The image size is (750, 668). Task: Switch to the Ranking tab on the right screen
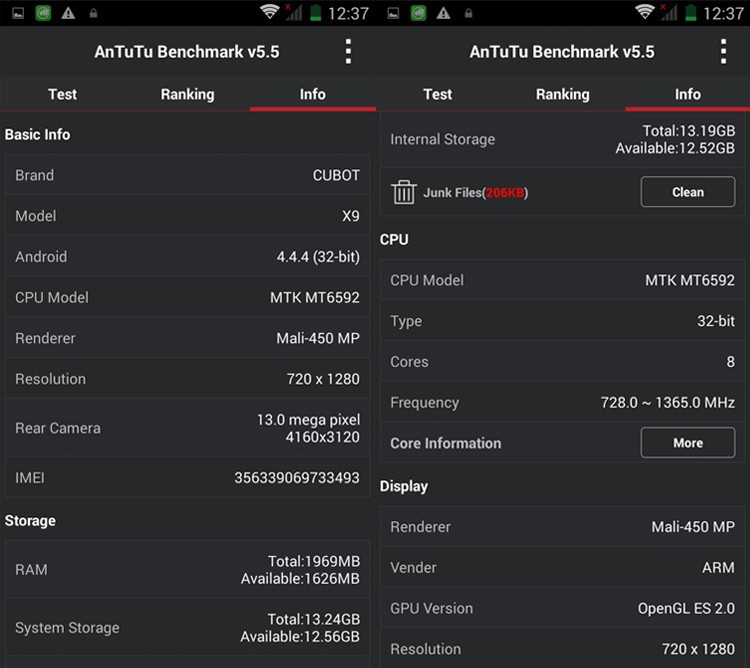[562, 94]
